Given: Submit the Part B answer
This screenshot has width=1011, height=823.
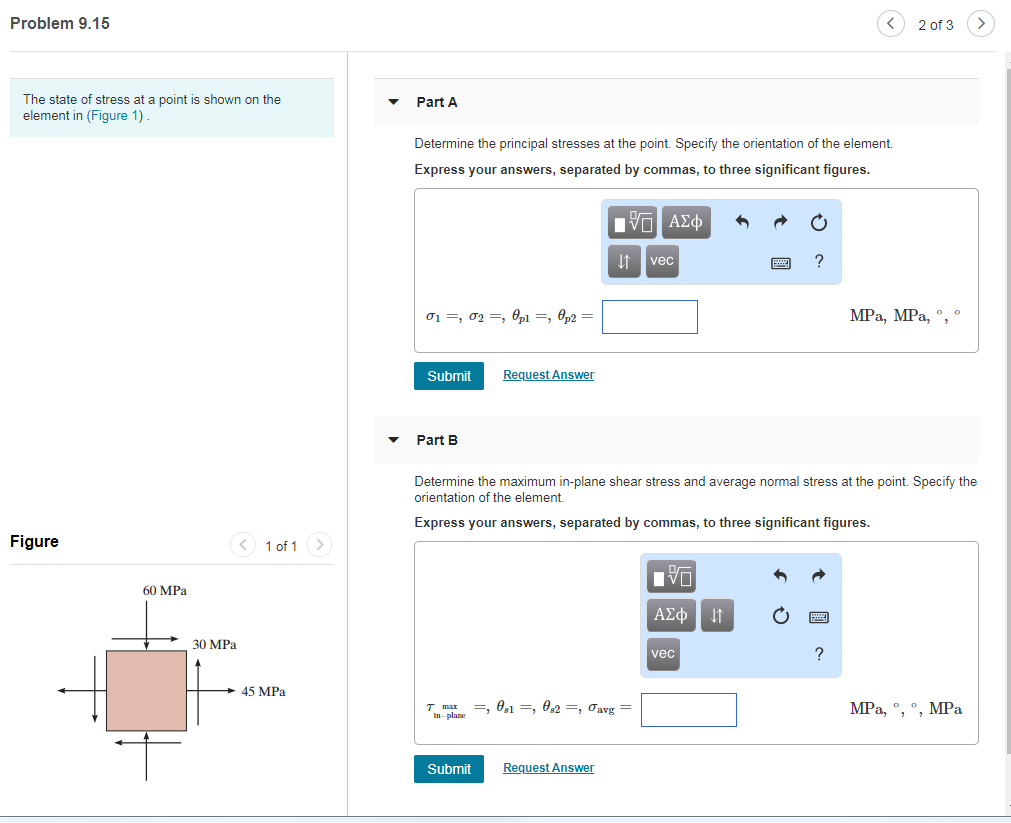Looking at the screenshot, I should (449, 769).
